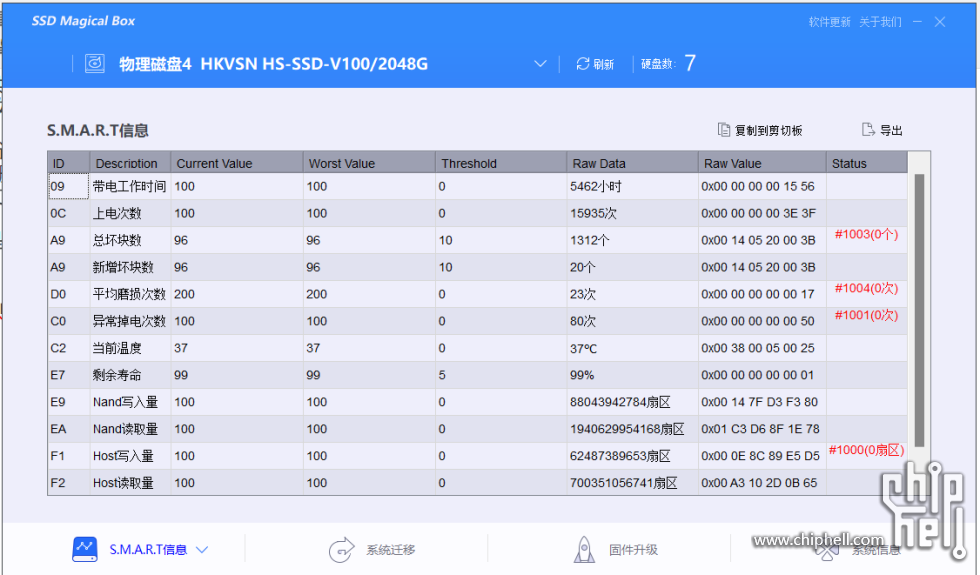Click the Raw Data column header
The width and height of the screenshot is (980, 575).
tap(632, 163)
